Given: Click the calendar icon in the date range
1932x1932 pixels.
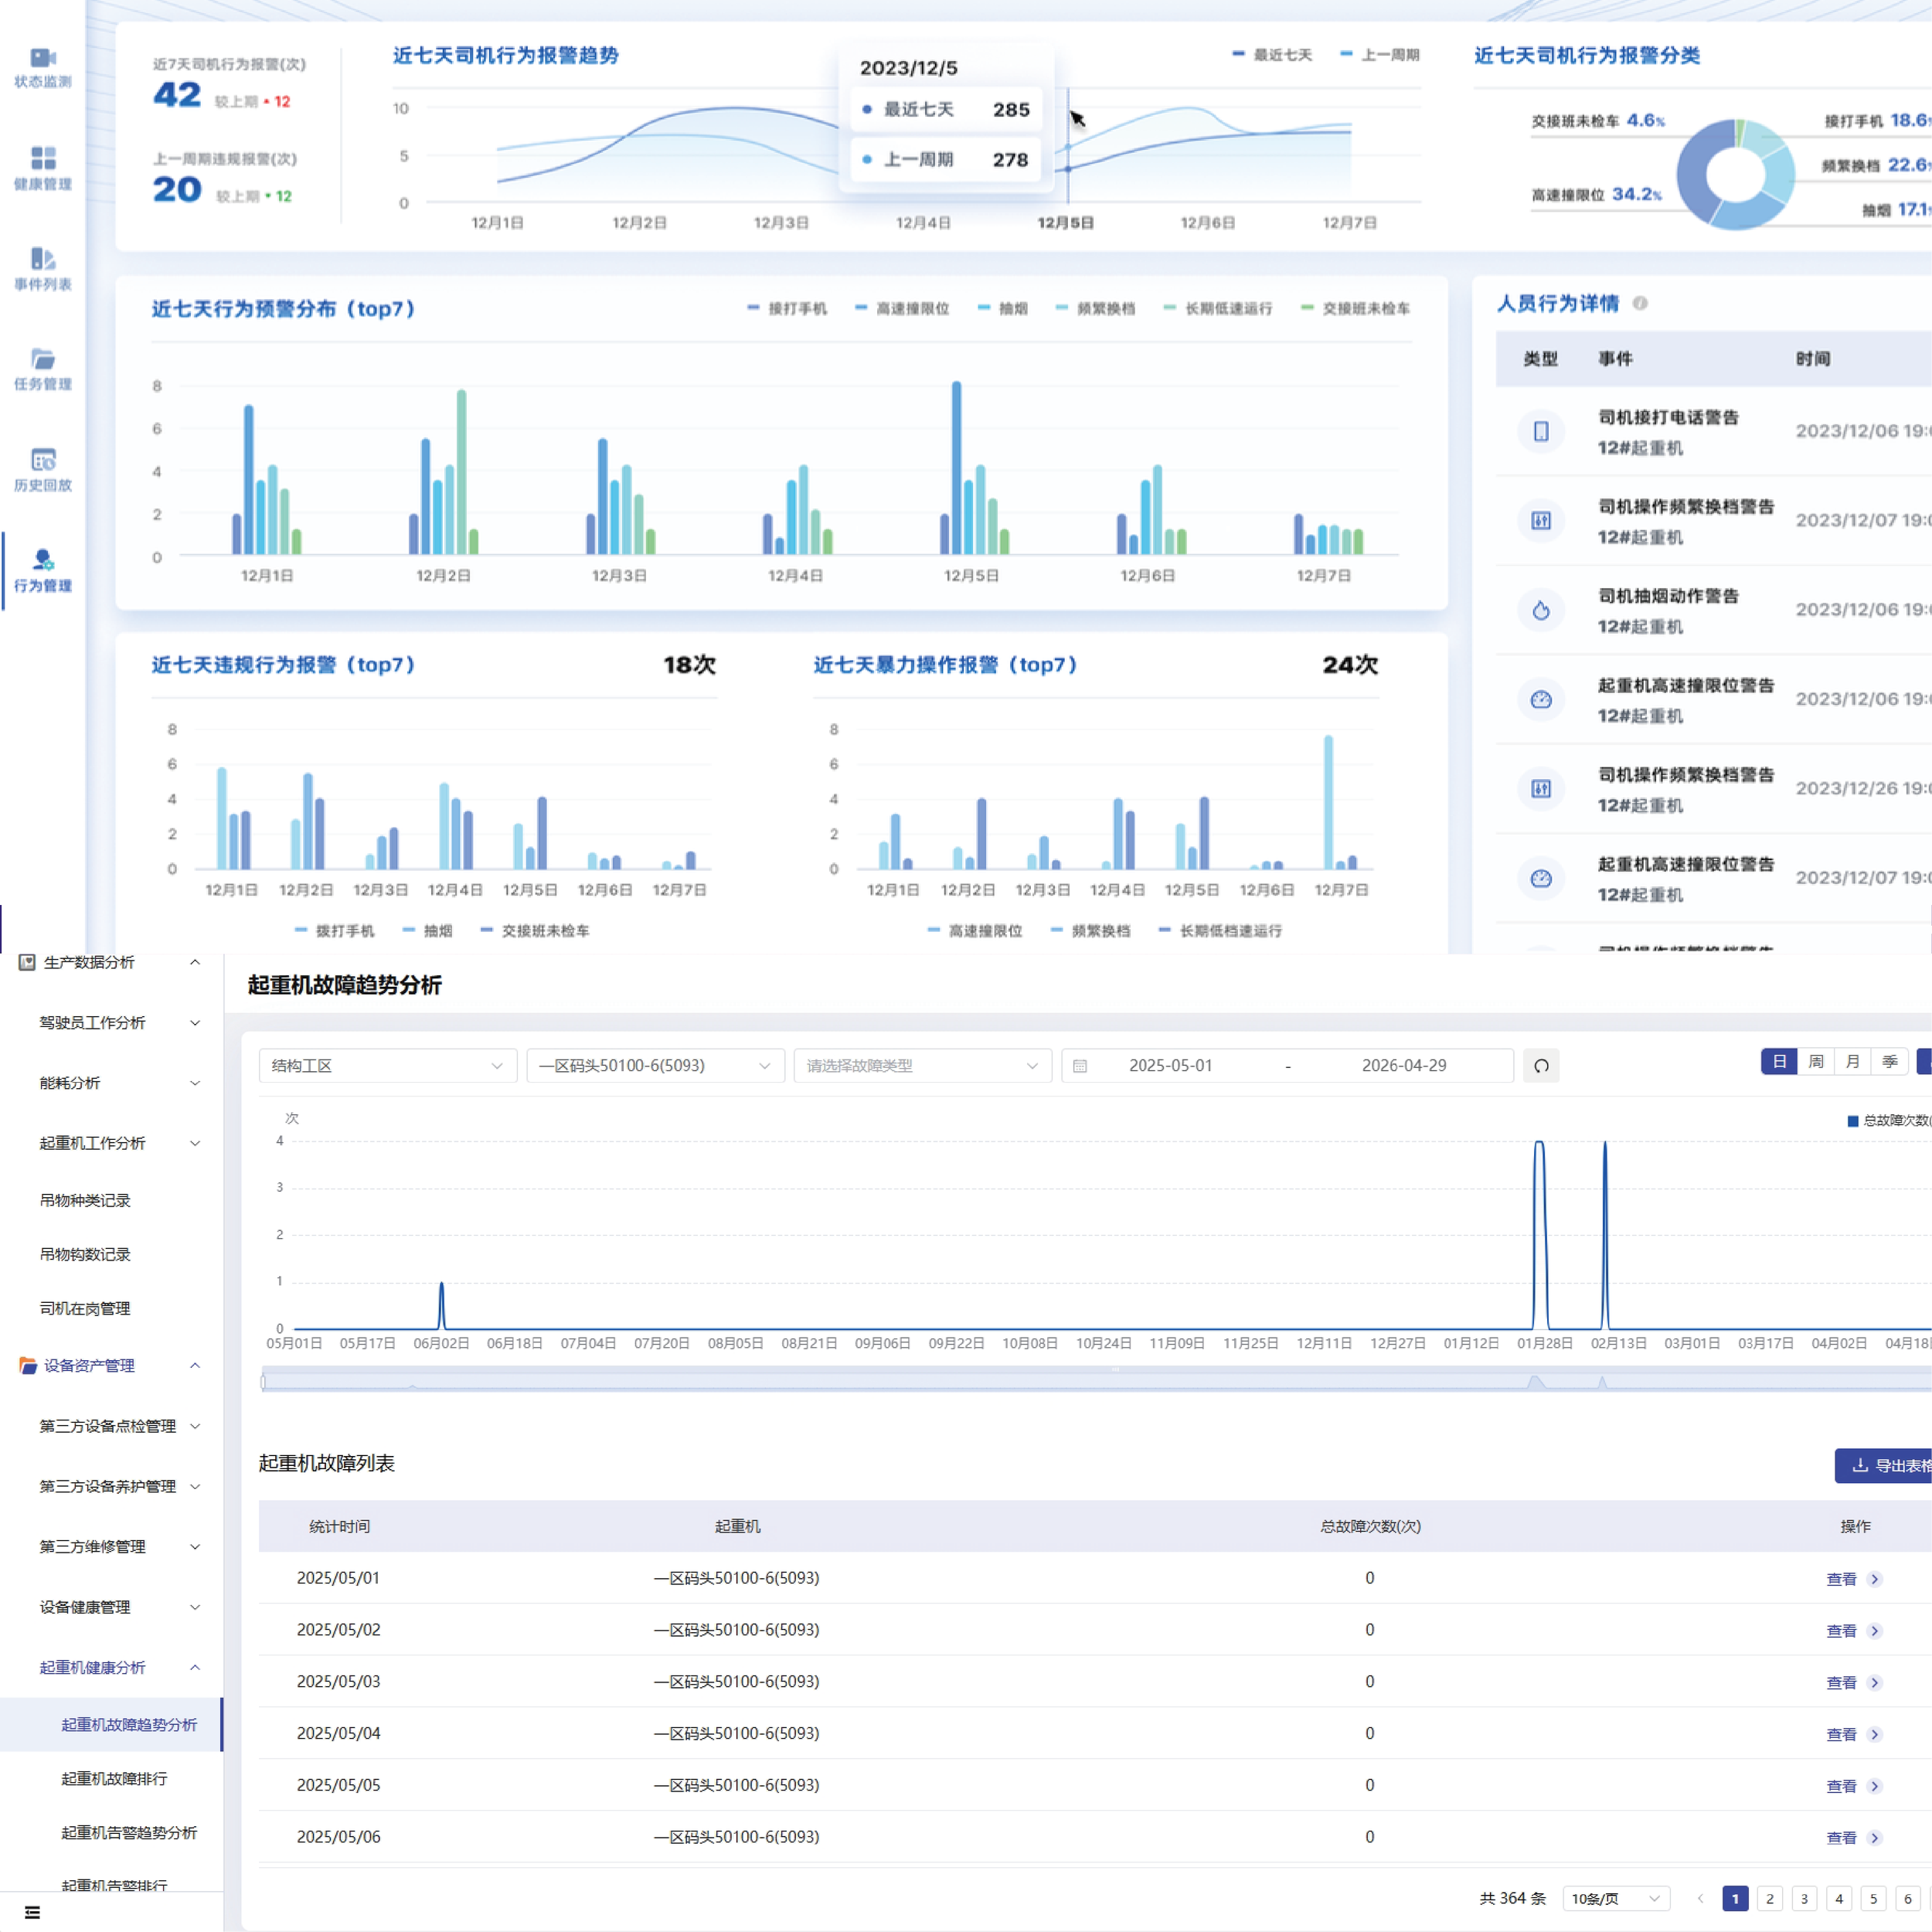Looking at the screenshot, I should coord(1080,1066).
